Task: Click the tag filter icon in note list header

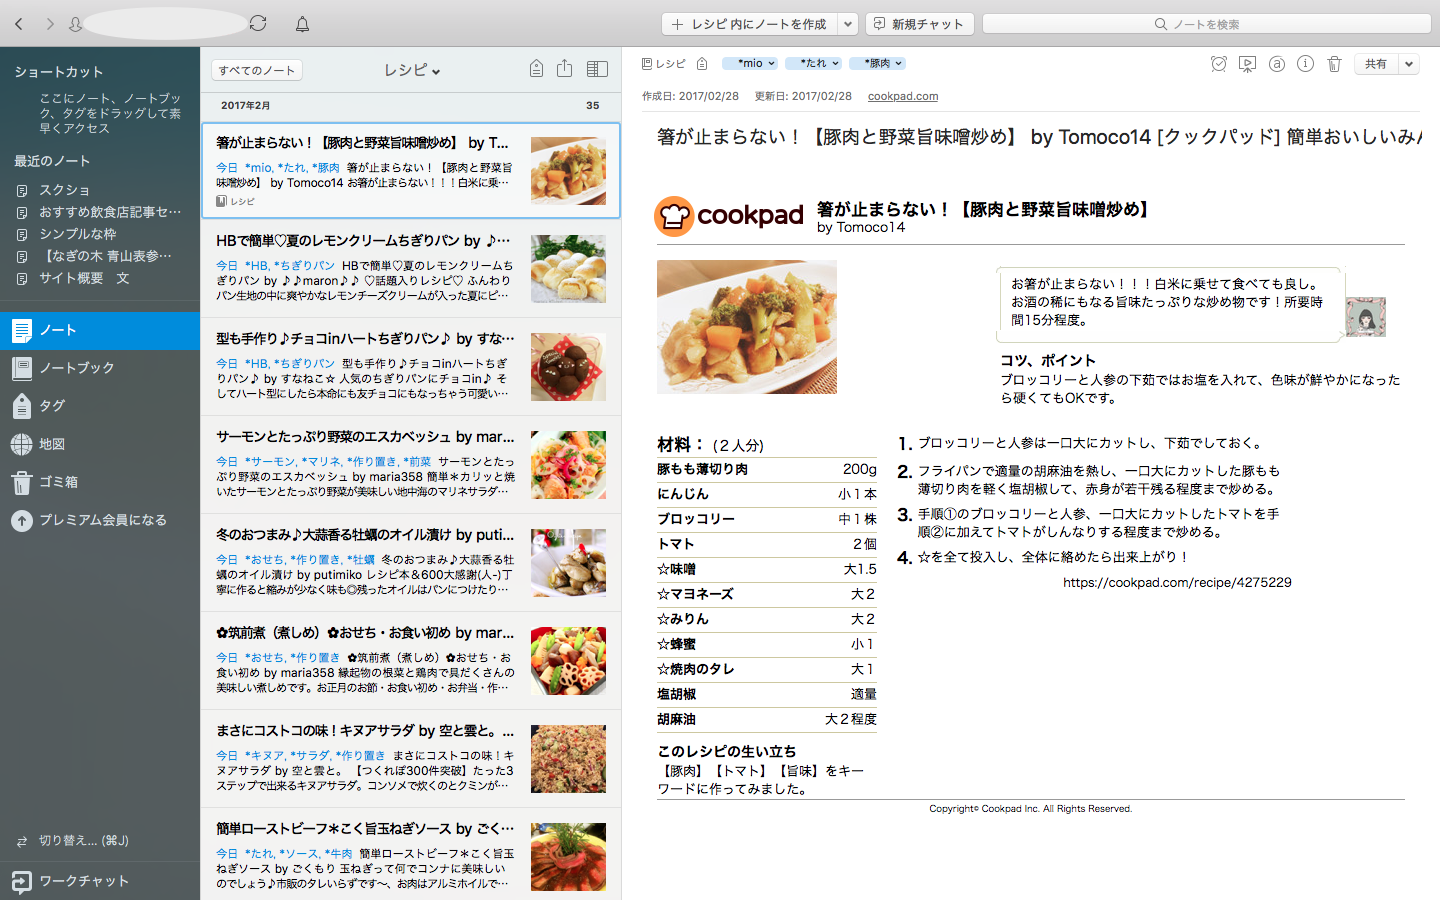Action: (536, 68)
